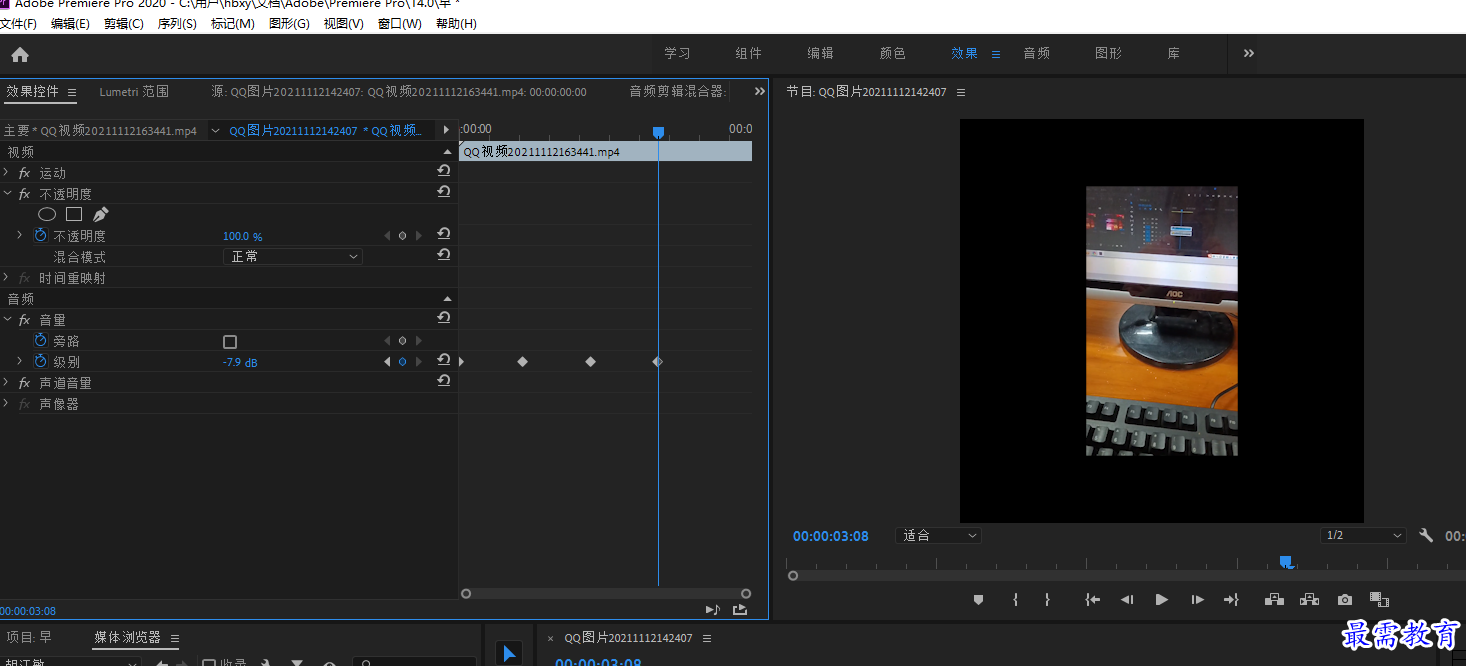
Task: Collapse the 视频 section triangle
Action: point(447,152)
